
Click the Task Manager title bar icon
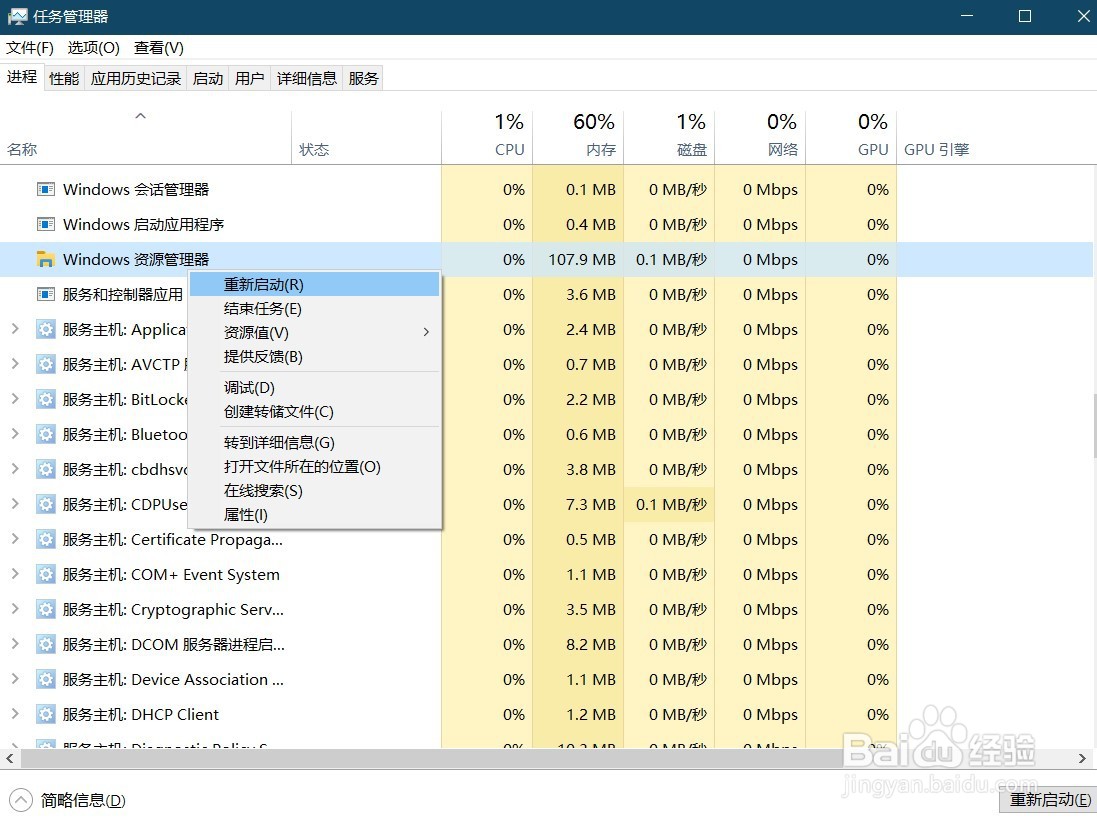click(x=17, y=16)
